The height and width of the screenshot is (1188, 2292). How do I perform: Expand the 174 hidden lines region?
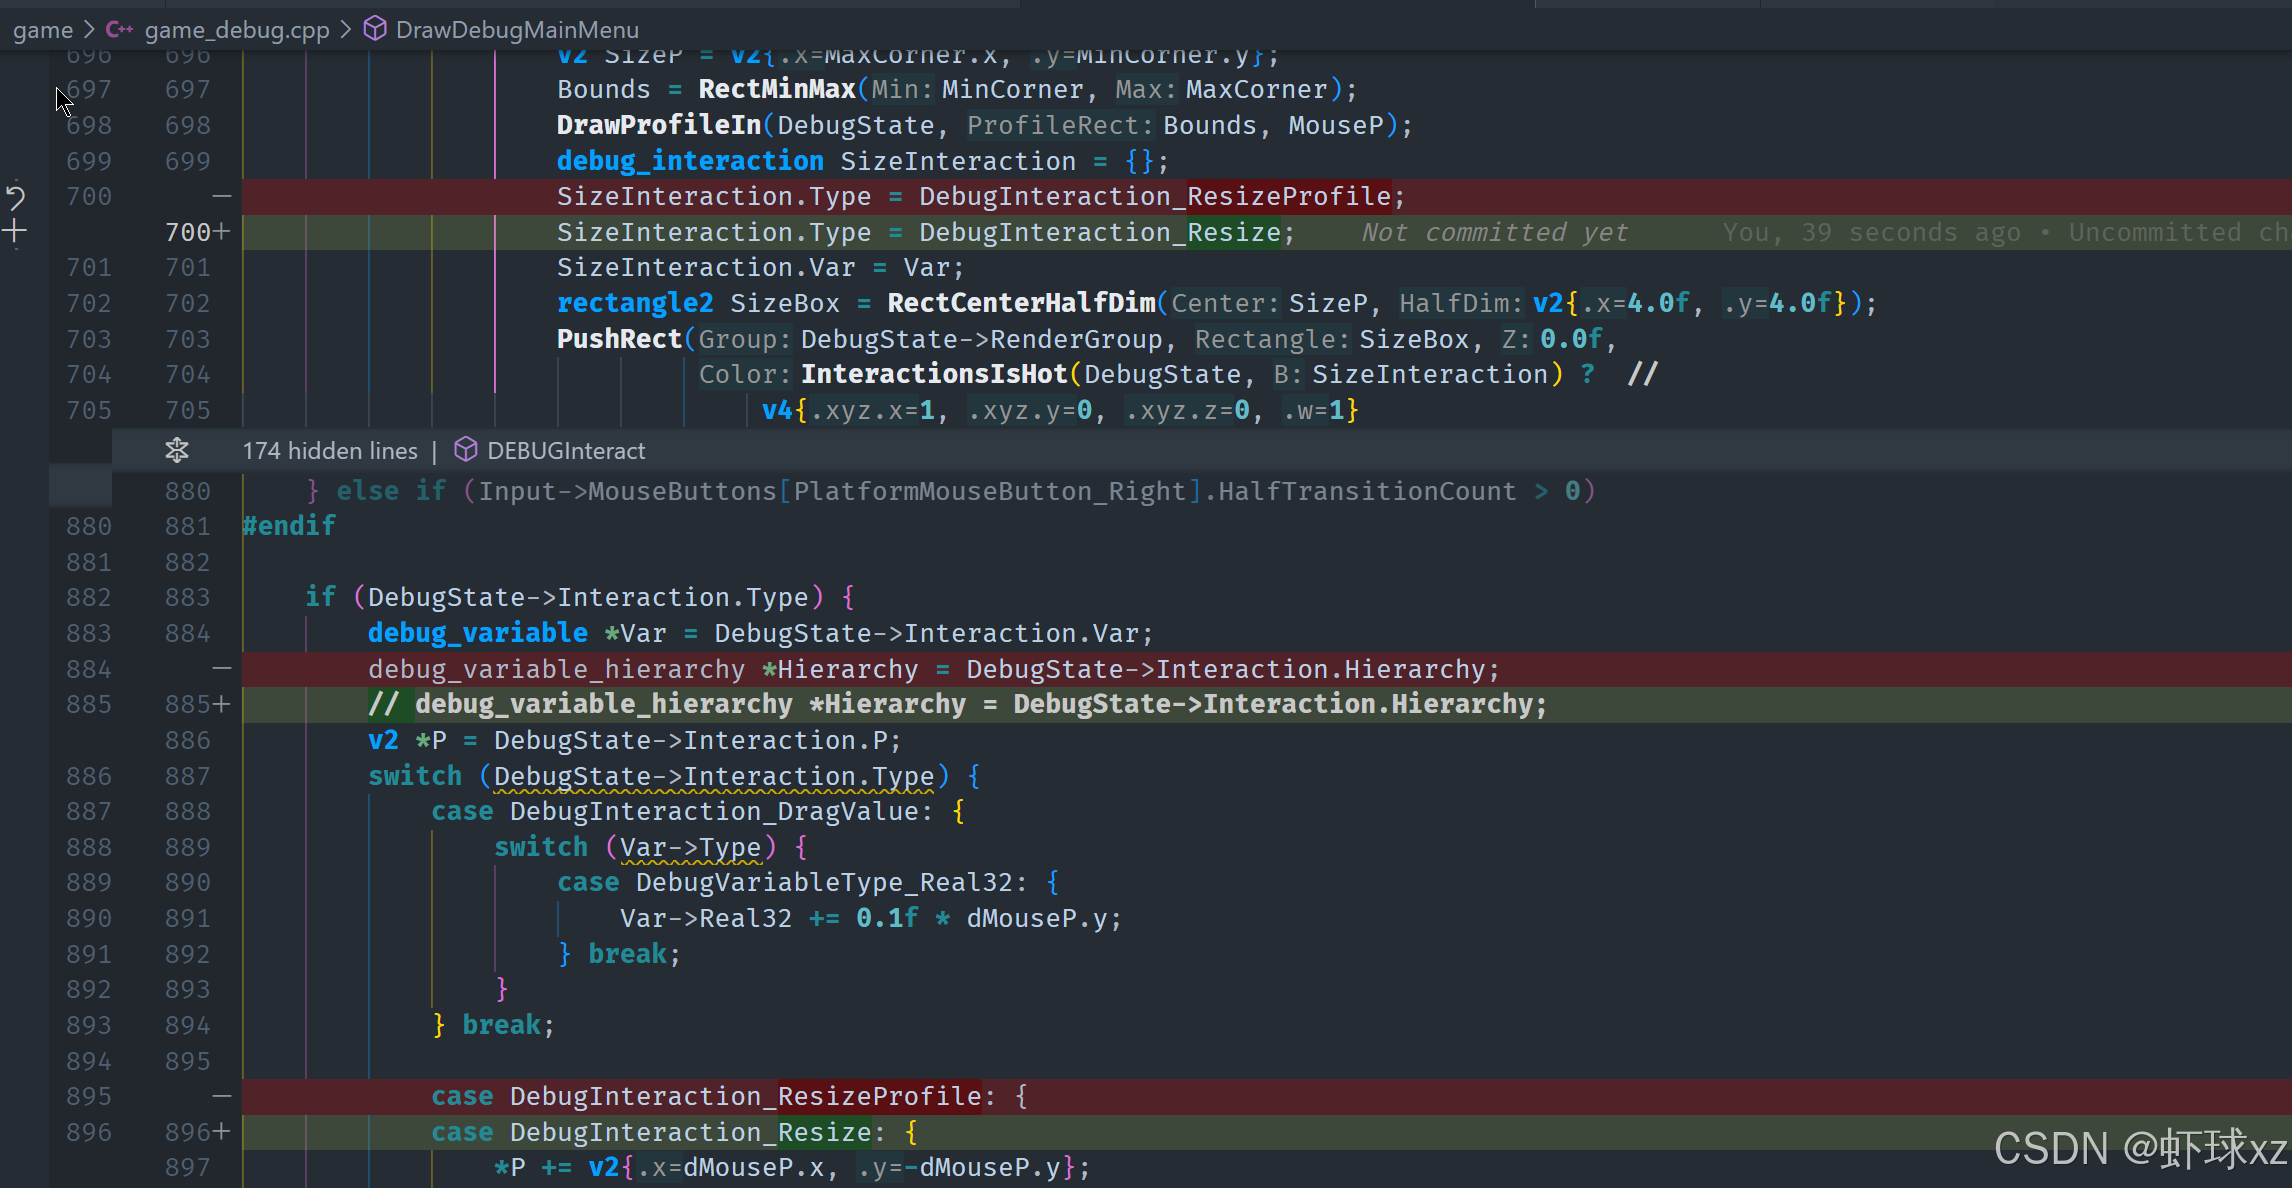pyautogui.click(x=330, y=451)
